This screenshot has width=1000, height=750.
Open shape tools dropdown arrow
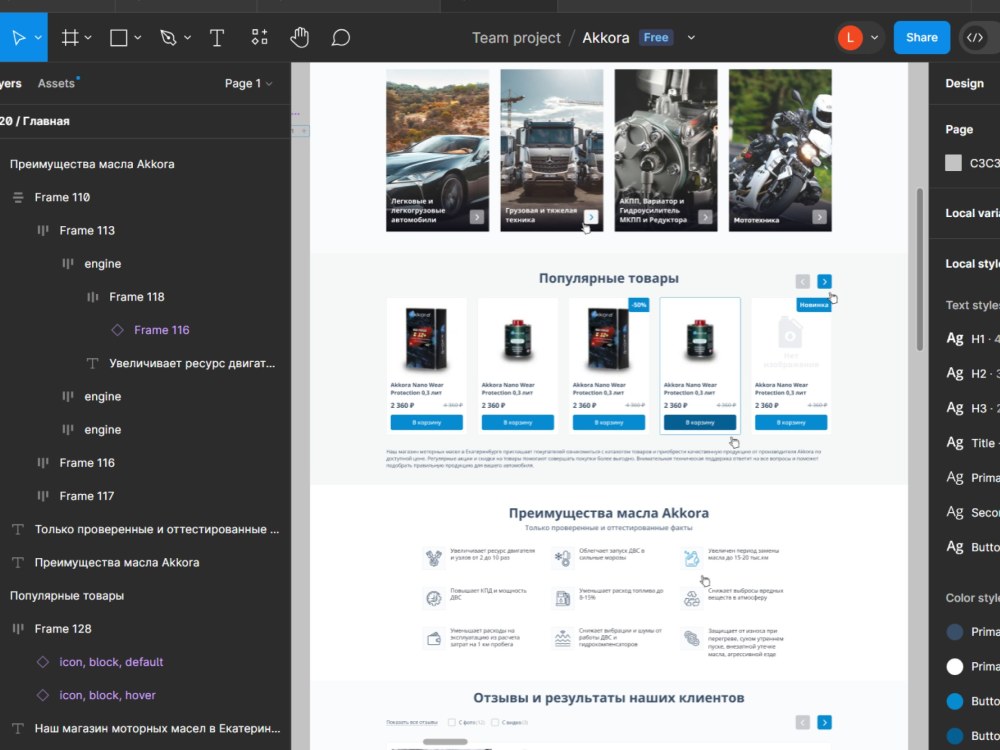[x=138, y=38]
